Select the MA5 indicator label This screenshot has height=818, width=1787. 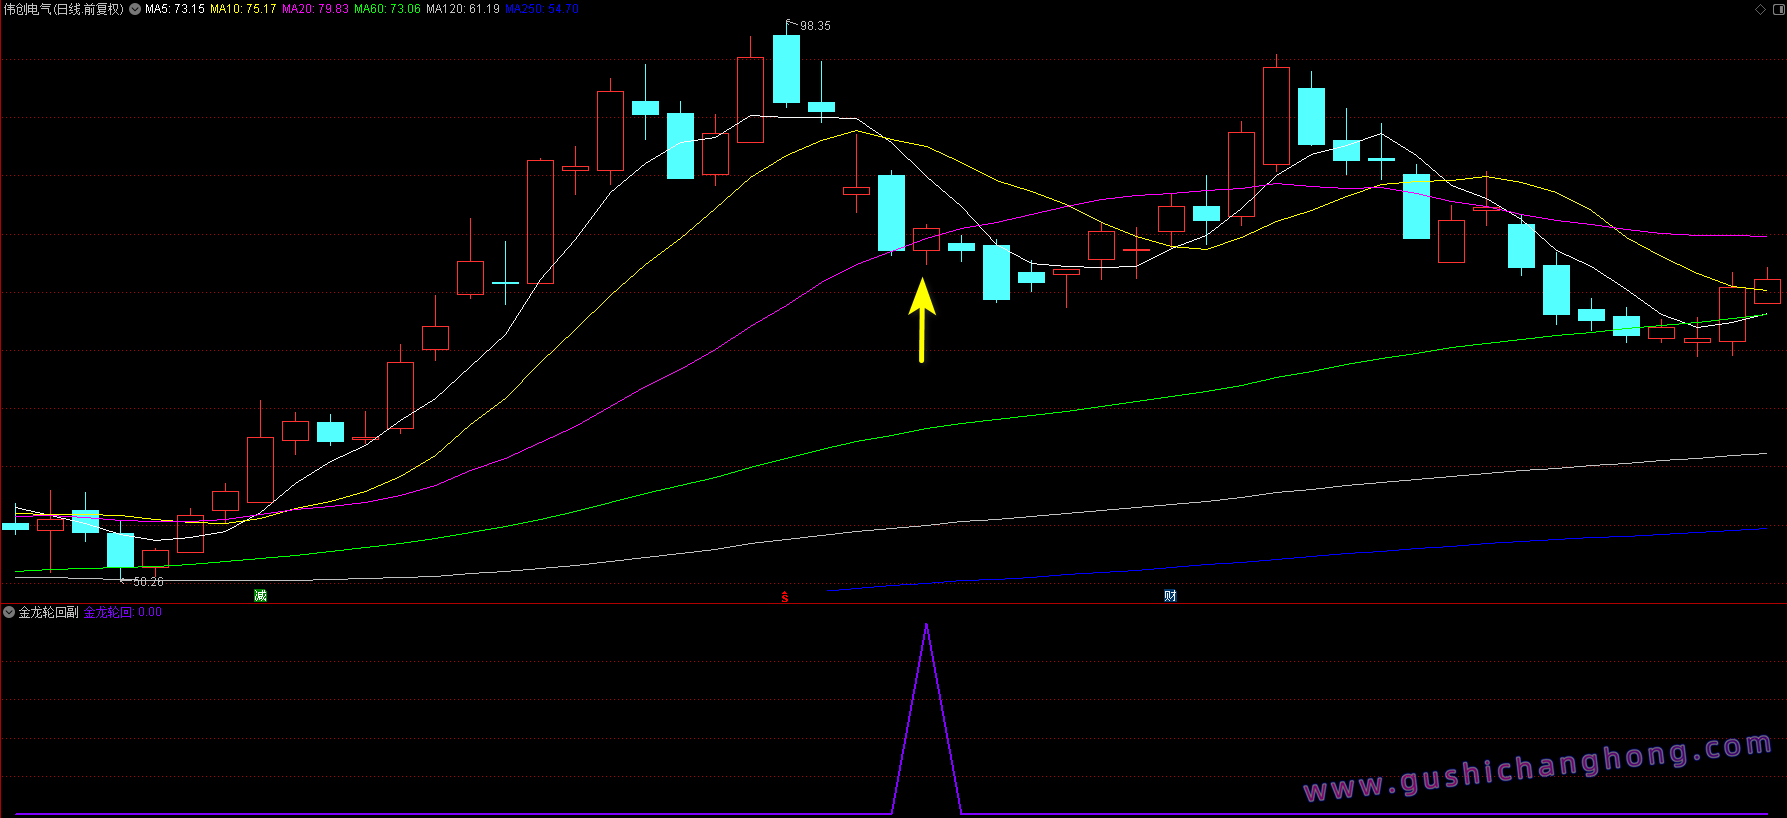coord(175,9)
